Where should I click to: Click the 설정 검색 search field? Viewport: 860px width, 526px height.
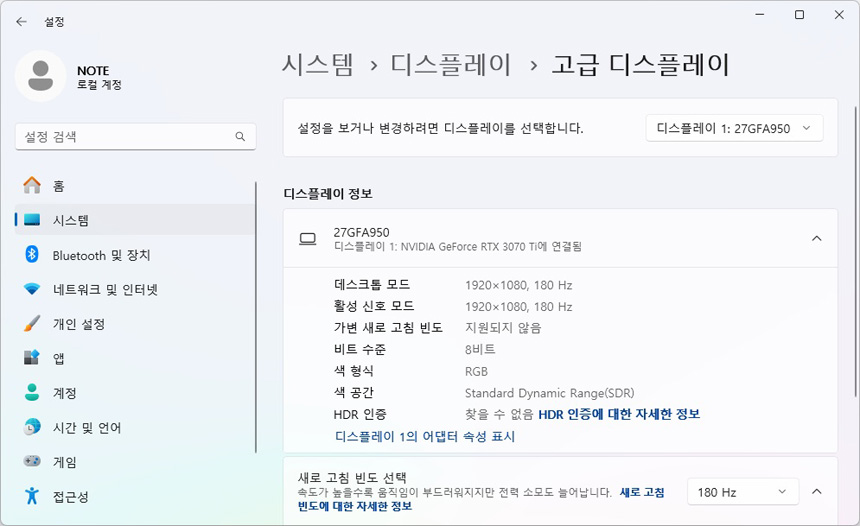[125, 137]
